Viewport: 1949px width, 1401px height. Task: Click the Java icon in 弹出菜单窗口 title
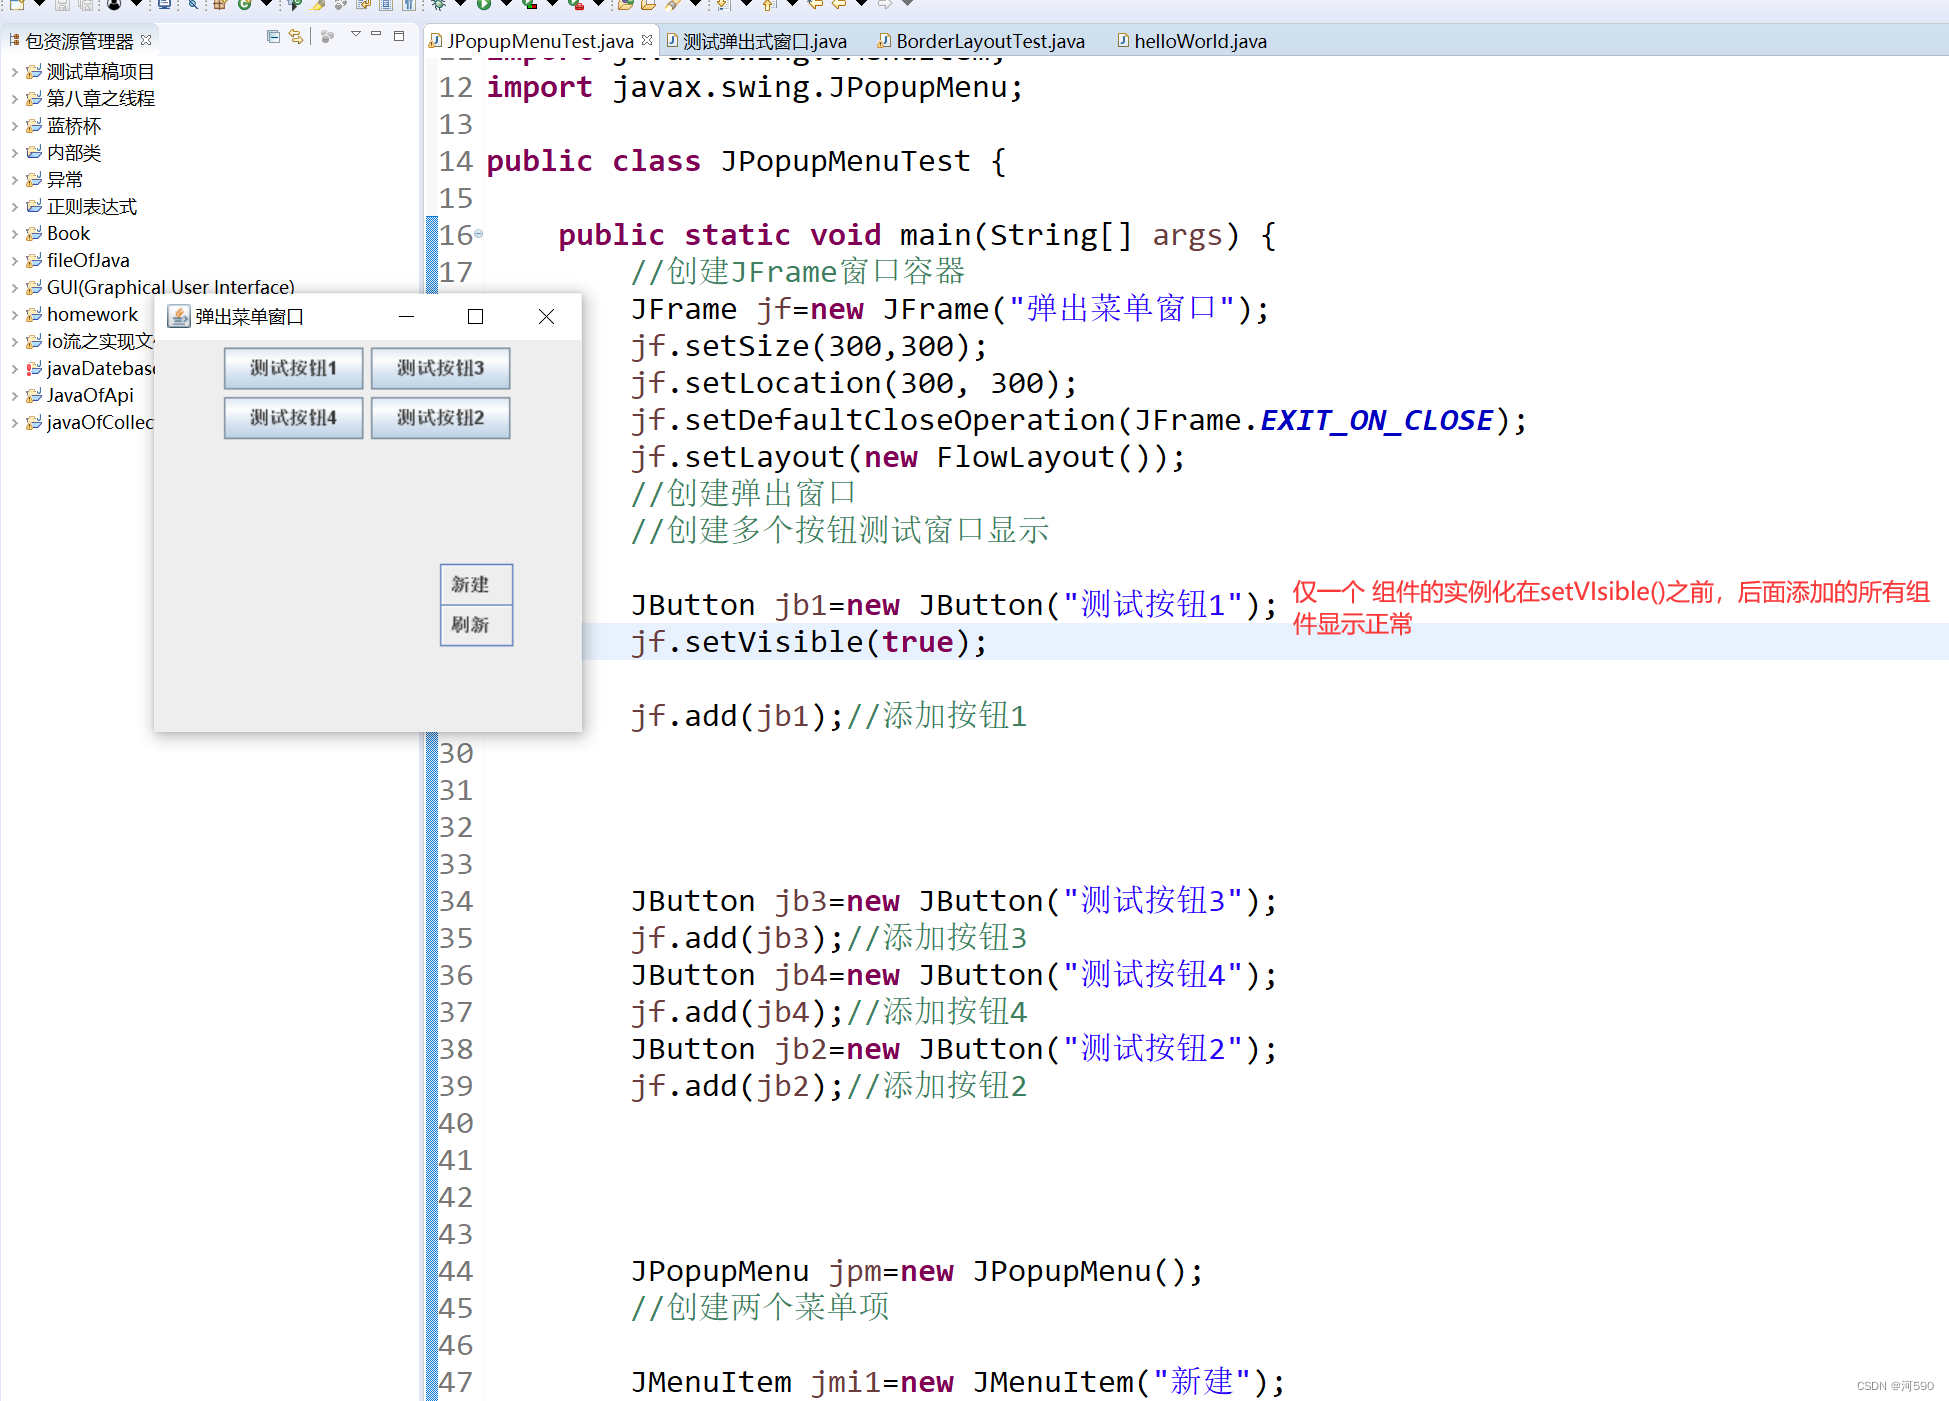179,316
